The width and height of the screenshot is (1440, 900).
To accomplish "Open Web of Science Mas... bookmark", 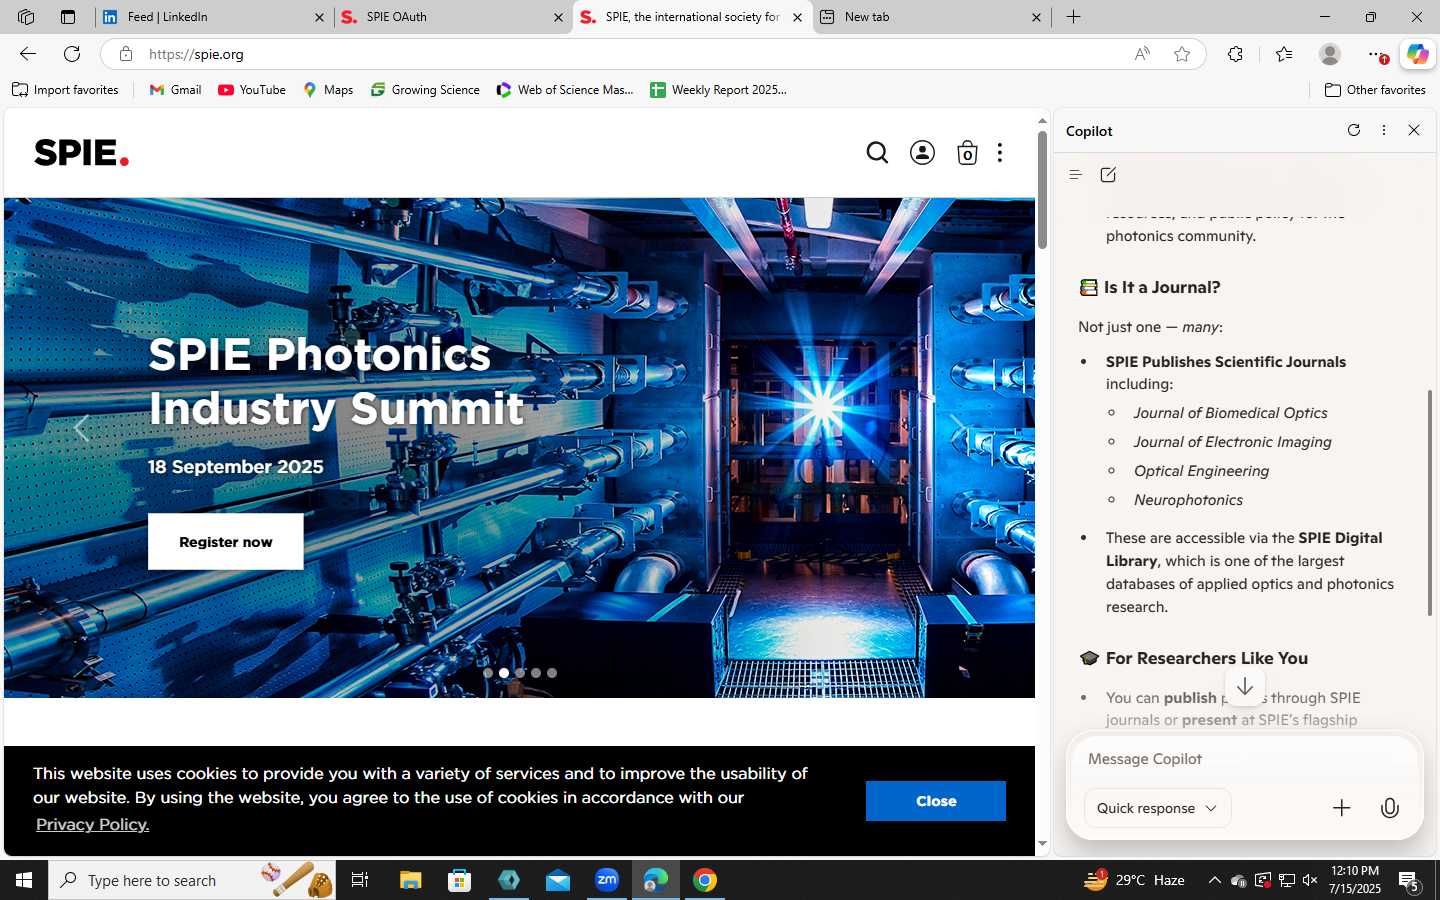I will click(x=565, y=90).
